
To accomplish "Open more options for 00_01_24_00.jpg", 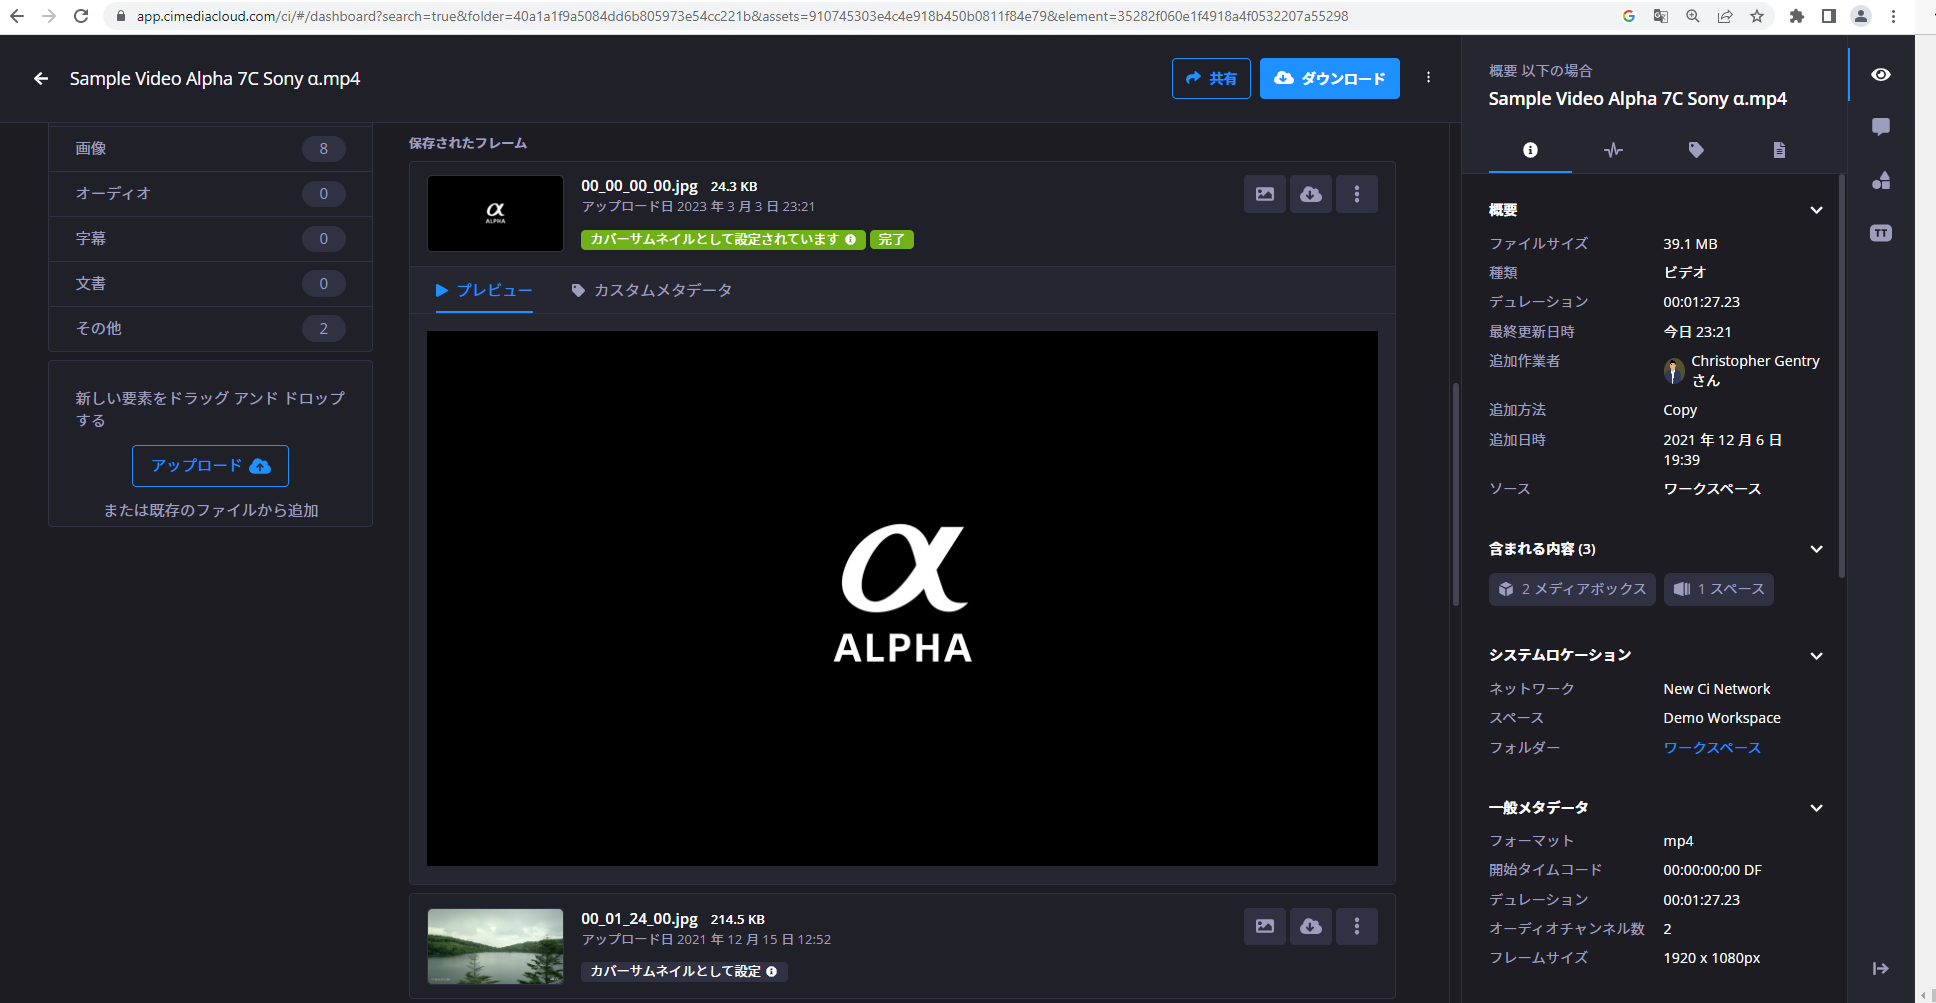I will pyautogui.click(x=1357, y=926).
